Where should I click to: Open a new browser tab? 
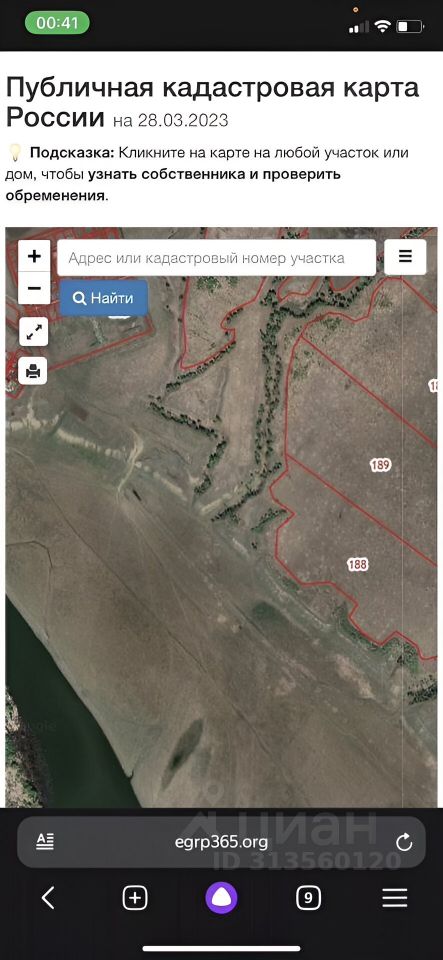[135, 898]
